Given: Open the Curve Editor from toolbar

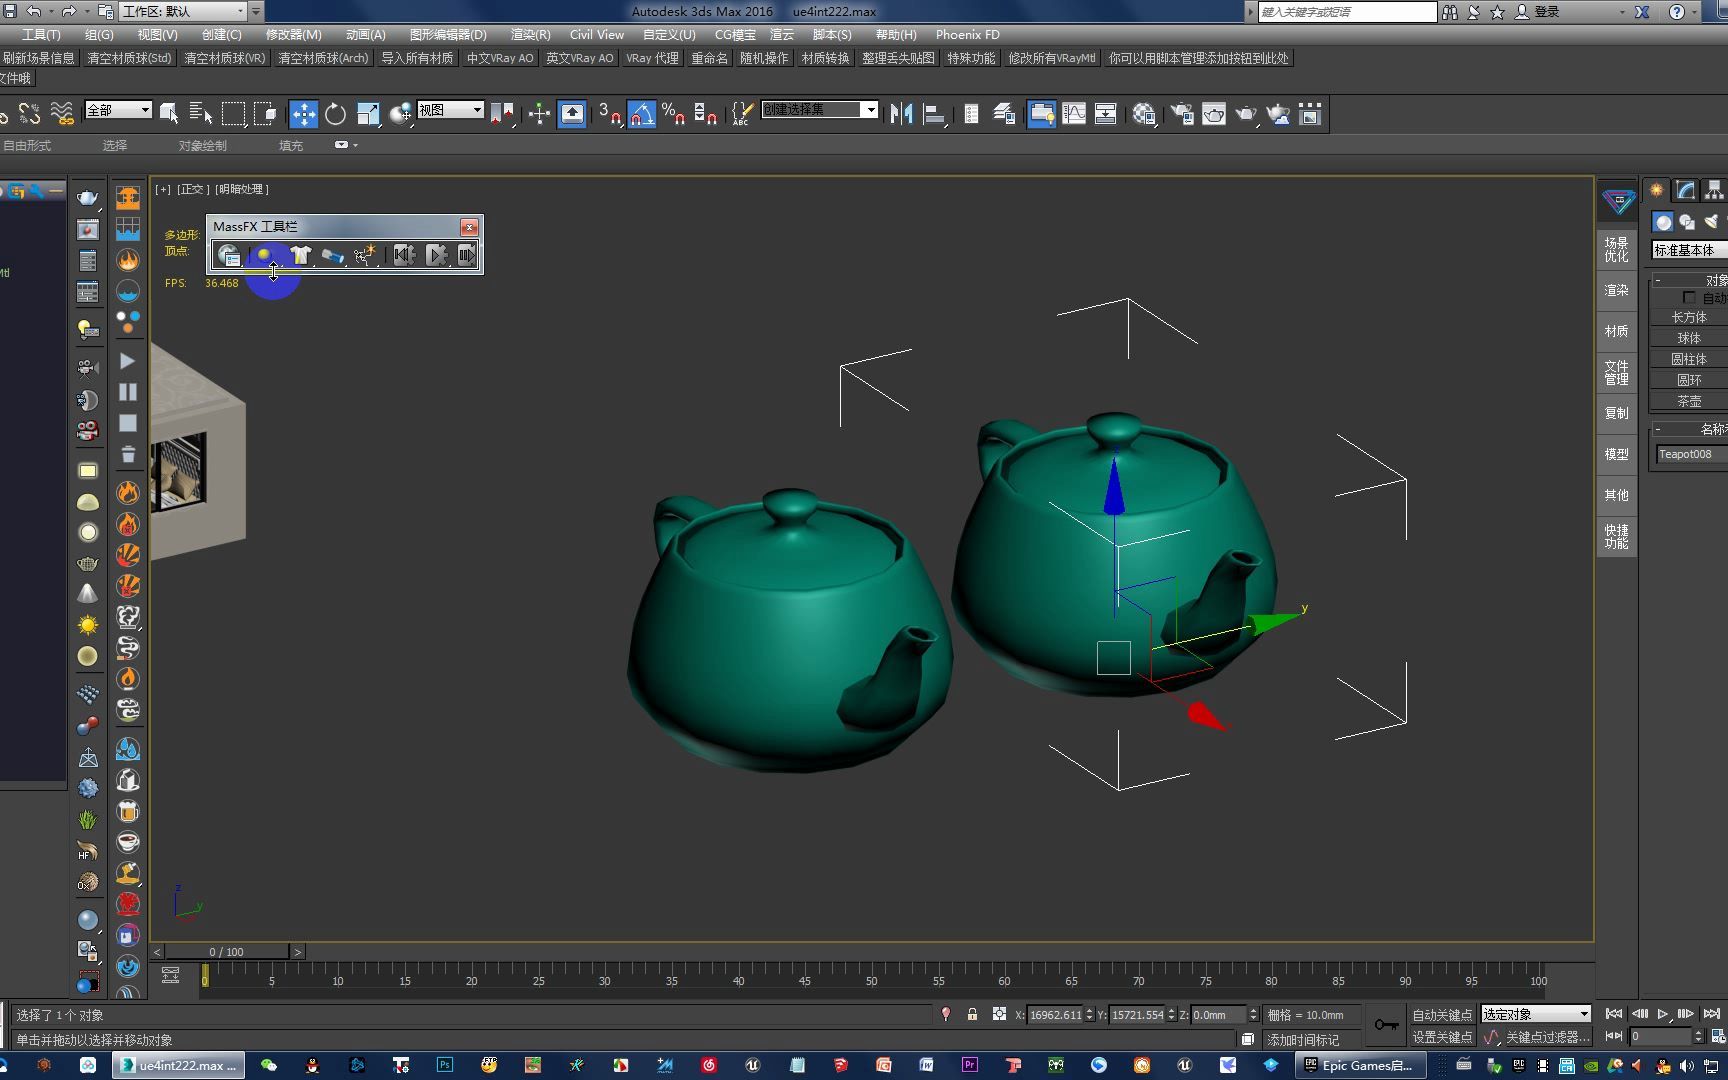Looking at the screenshot, I should [x=1074, y=114].
